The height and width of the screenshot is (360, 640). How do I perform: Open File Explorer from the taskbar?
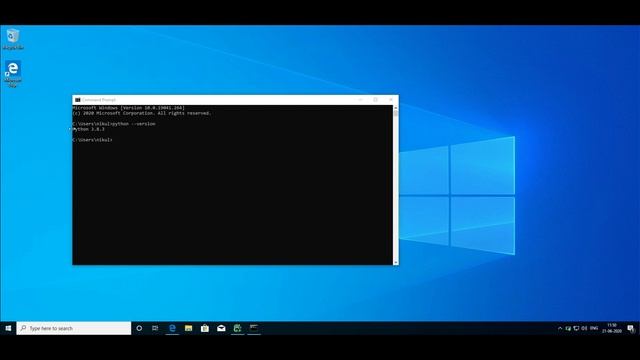189,328
